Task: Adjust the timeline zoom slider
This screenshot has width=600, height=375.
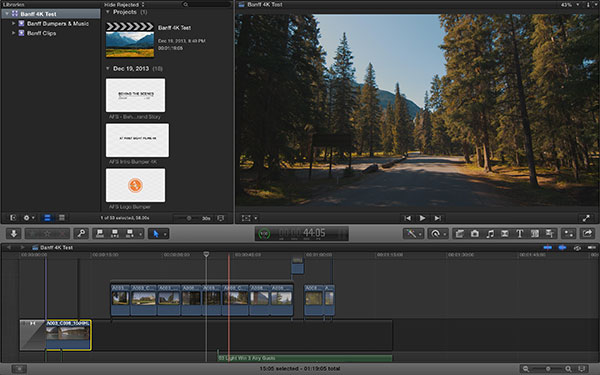Action: pyautogui.click(x=547, y=369)
